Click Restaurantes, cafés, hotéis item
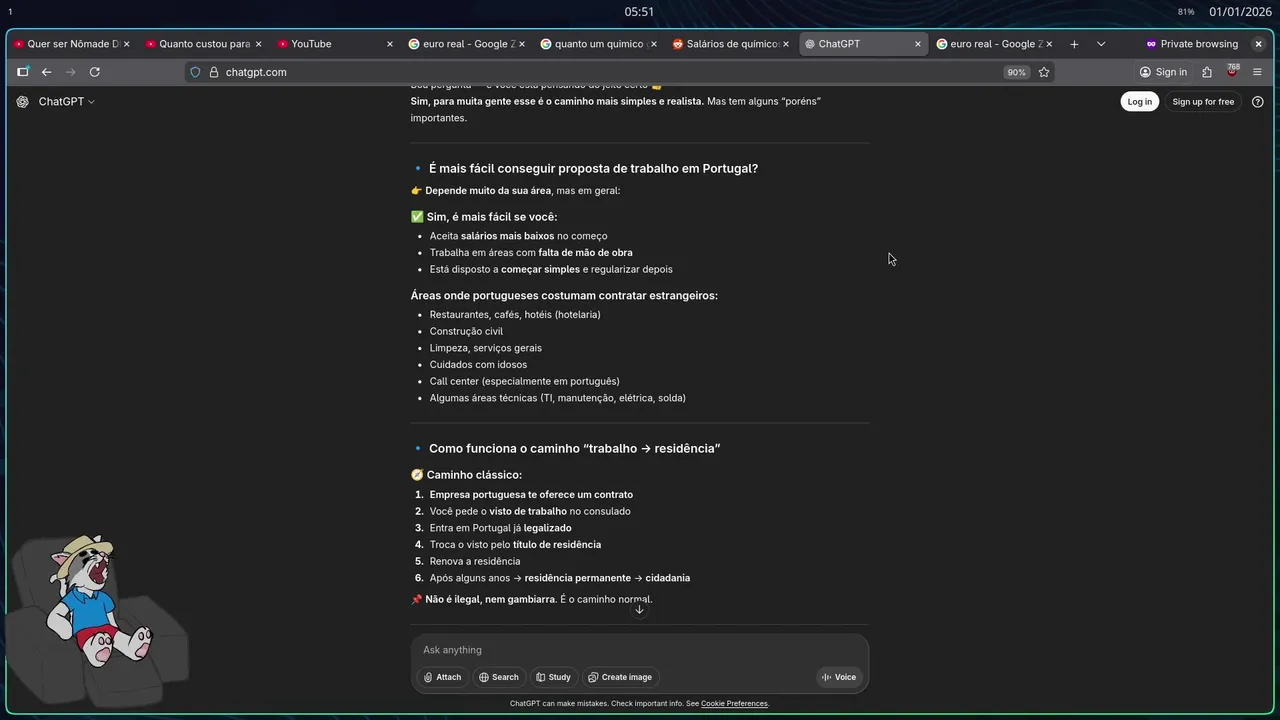Image resolution: width=1280 pixels, height=720 pixels. pyautogui.click(x=515, y=315)
